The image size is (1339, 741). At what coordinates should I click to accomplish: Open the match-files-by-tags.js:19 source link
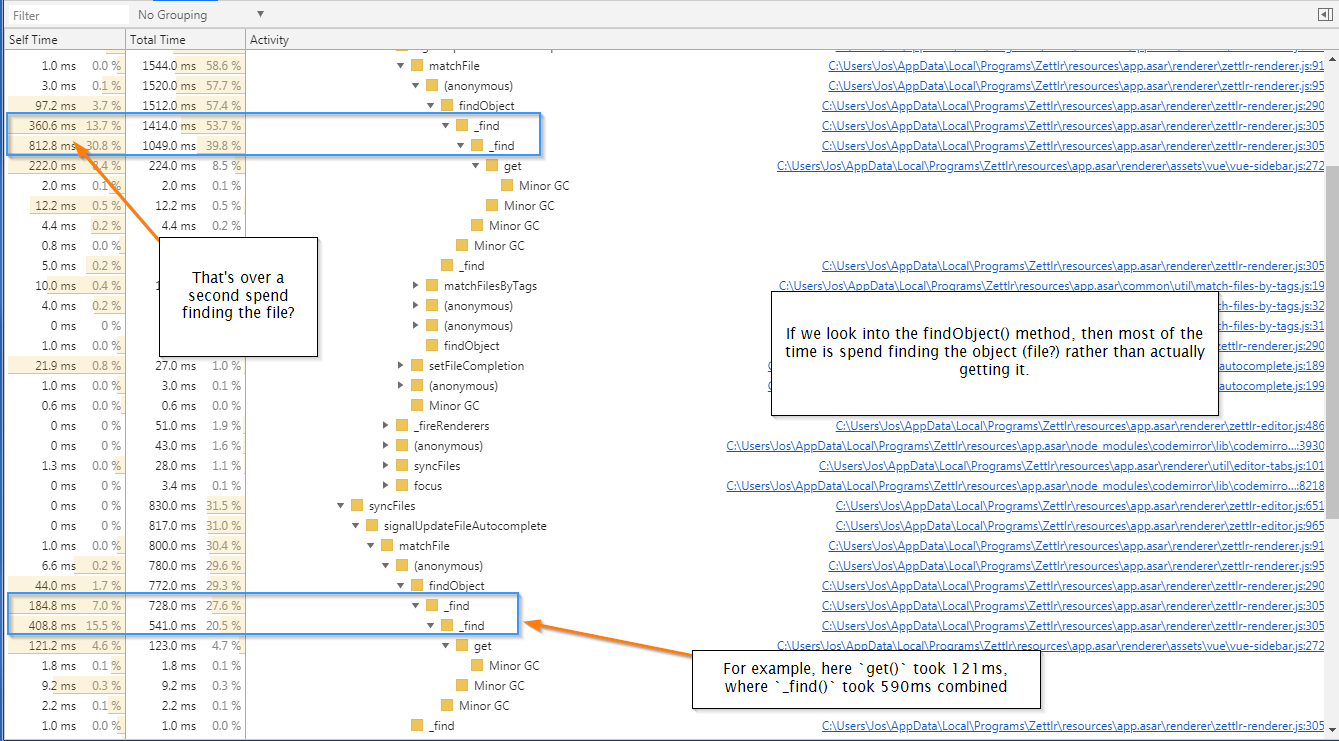pyautogui.click(x=1052, y=285)
